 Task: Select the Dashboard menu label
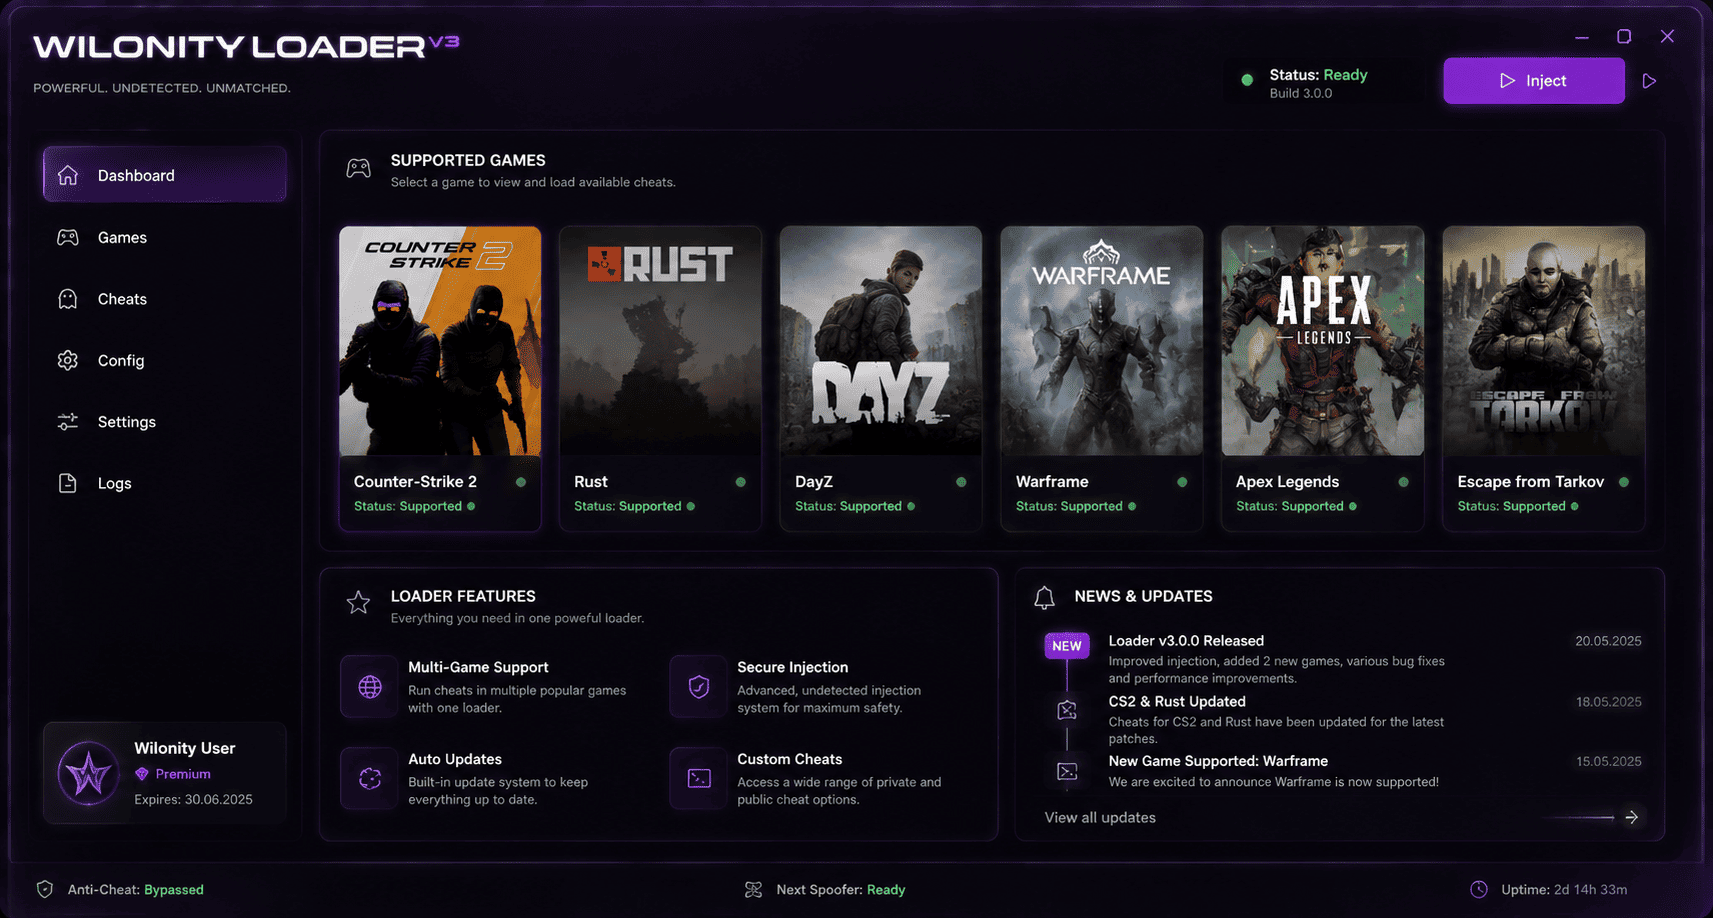136,175
